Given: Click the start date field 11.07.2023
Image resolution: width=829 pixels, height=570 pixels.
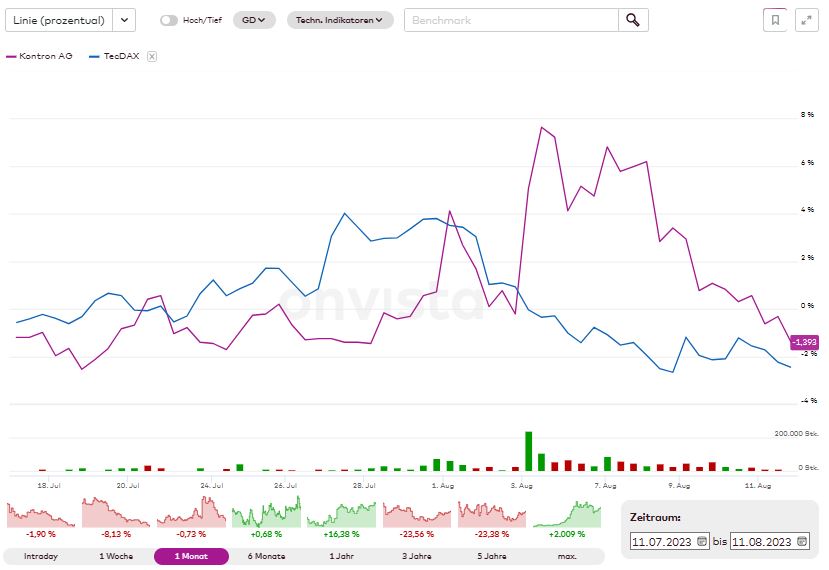Looking at the screenshot, I should pos(663,541).
